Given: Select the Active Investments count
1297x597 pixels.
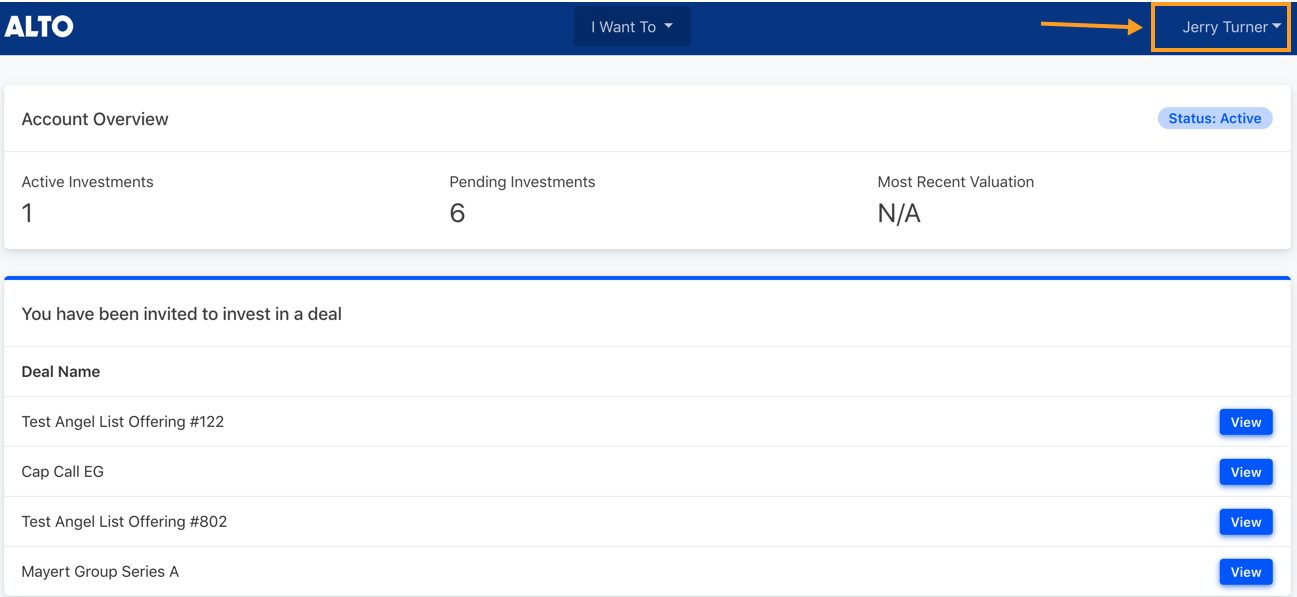Looking at the screenshot, I should pos(27,213).
